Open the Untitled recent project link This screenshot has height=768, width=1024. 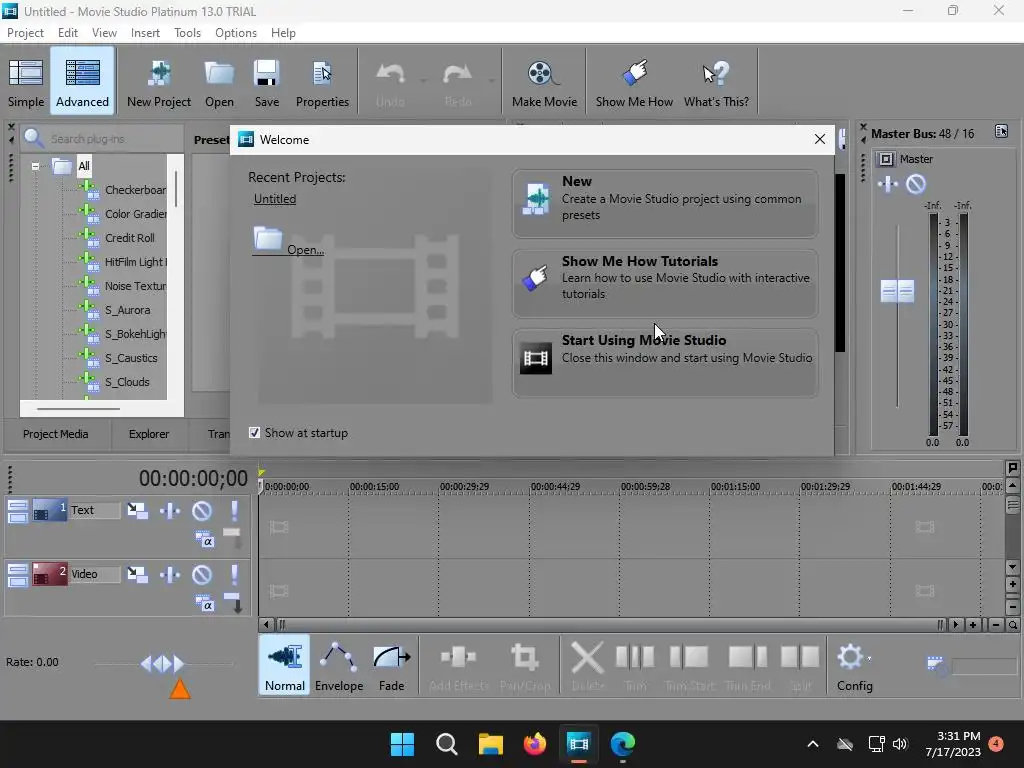click(x=275, y=199)
